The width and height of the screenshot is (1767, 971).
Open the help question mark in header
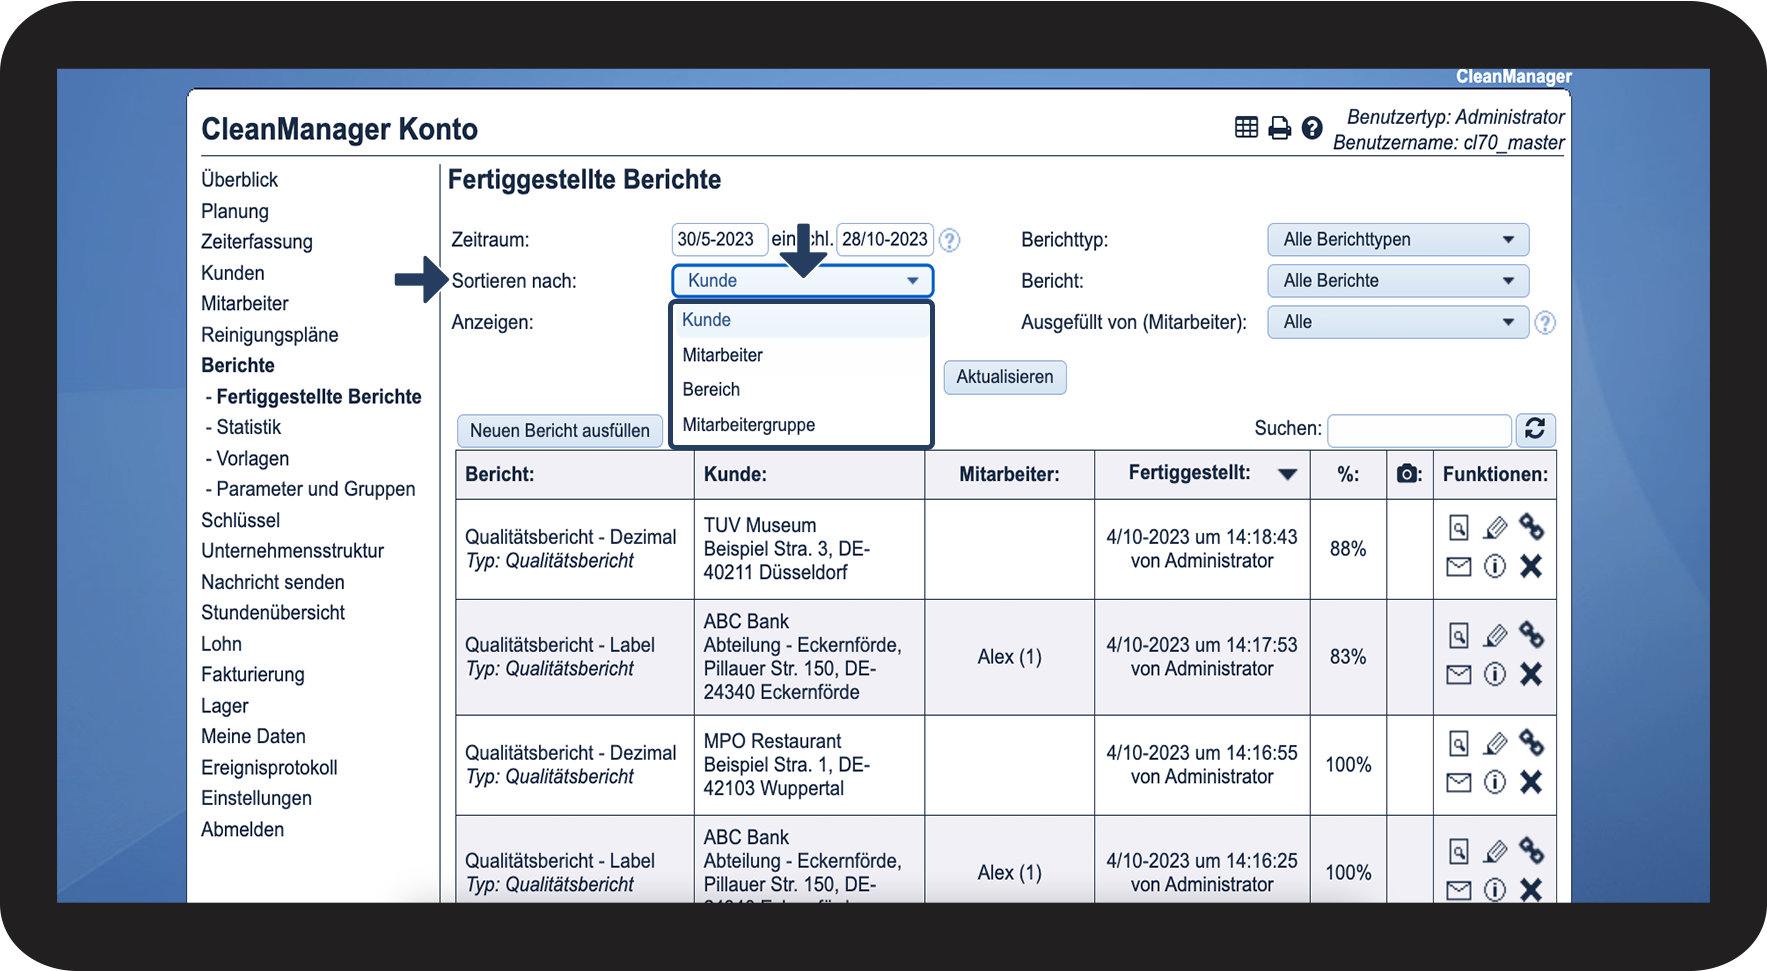pos(1312,128)
